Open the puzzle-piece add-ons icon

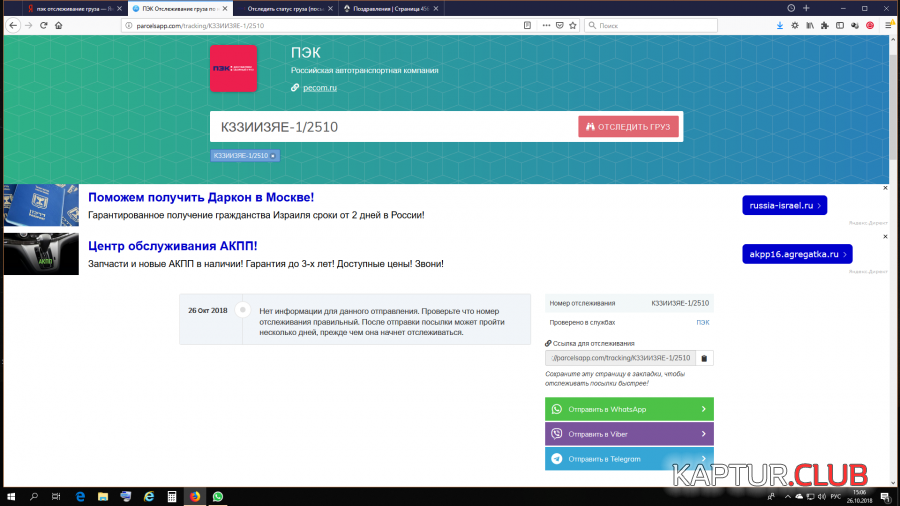(825, 25)
